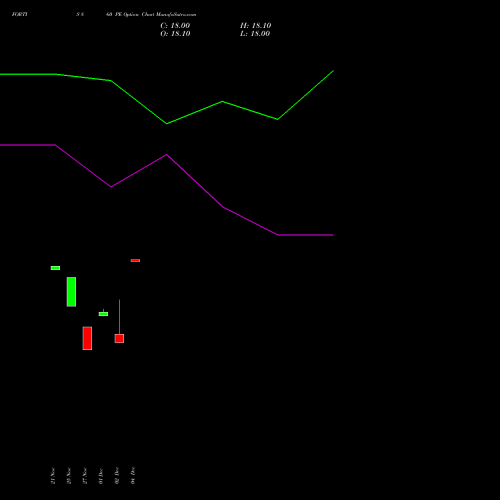Click the tall green candle for 25 Nov

click(71, 292)
